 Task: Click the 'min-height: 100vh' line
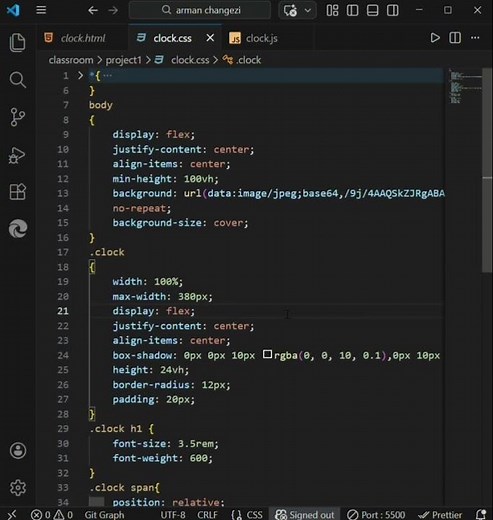click(165, 179)
